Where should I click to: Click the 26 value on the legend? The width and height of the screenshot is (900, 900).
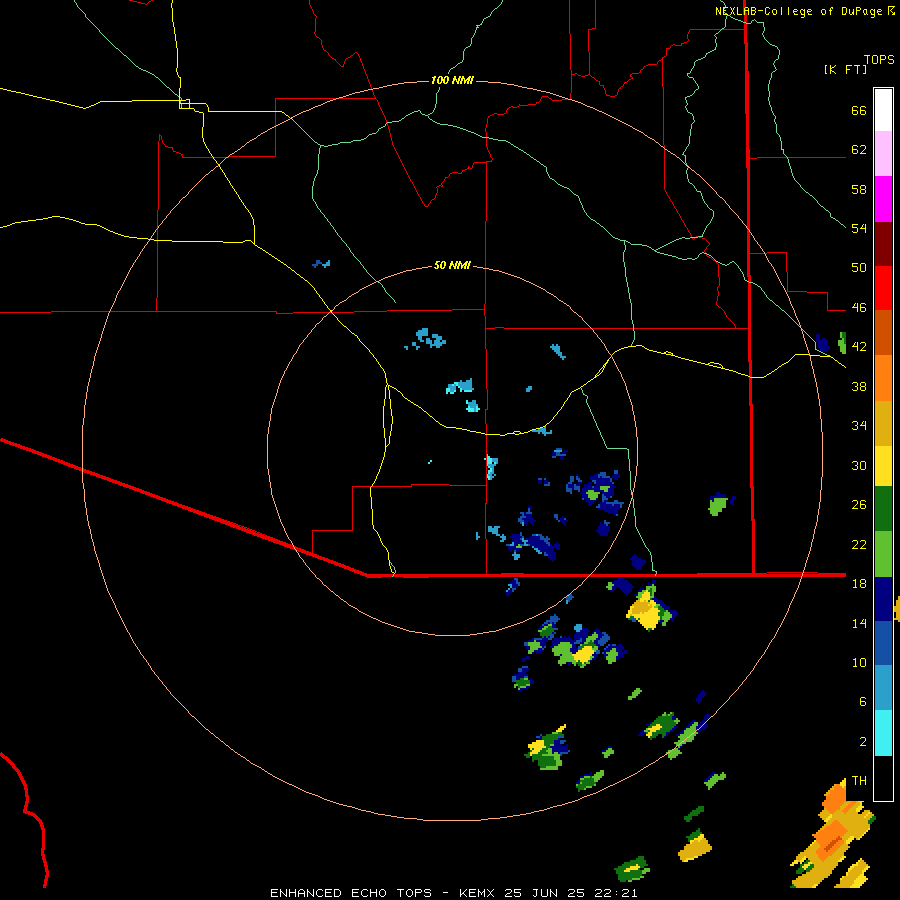pyautogui.click(x=859, y=505)
